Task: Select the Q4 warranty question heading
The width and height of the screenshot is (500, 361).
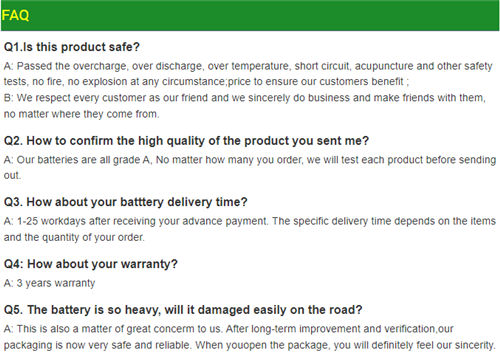Action: pyautogui.click(x=91, y=264)
